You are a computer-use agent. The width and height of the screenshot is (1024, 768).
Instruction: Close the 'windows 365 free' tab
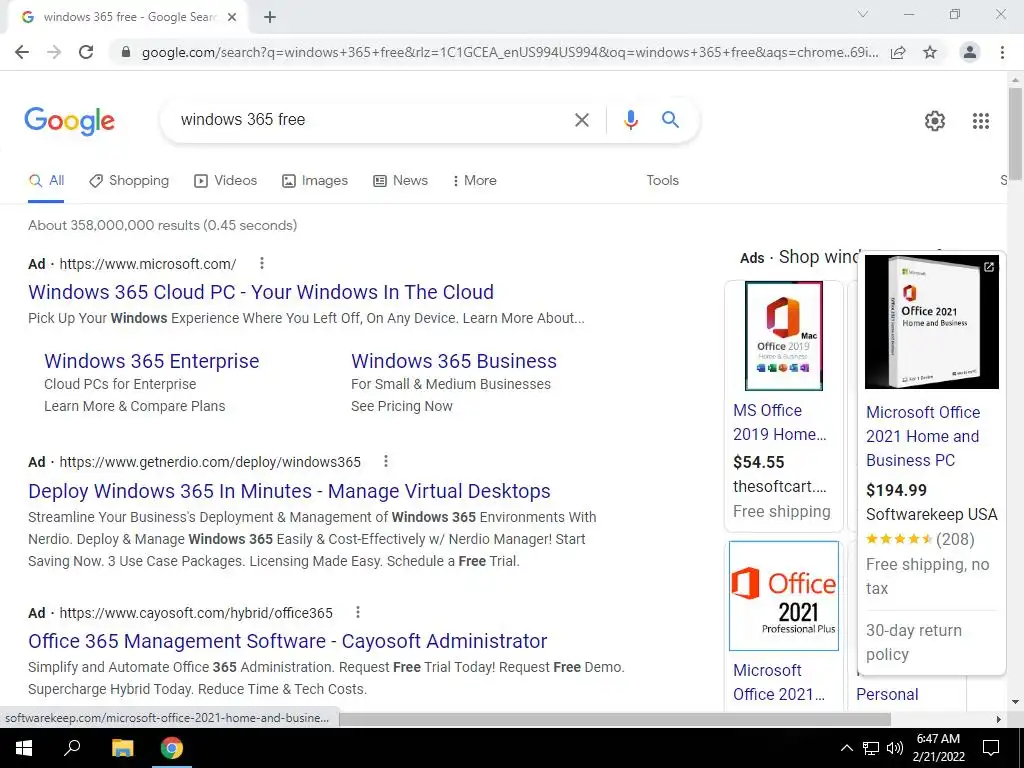pos(232,17)
